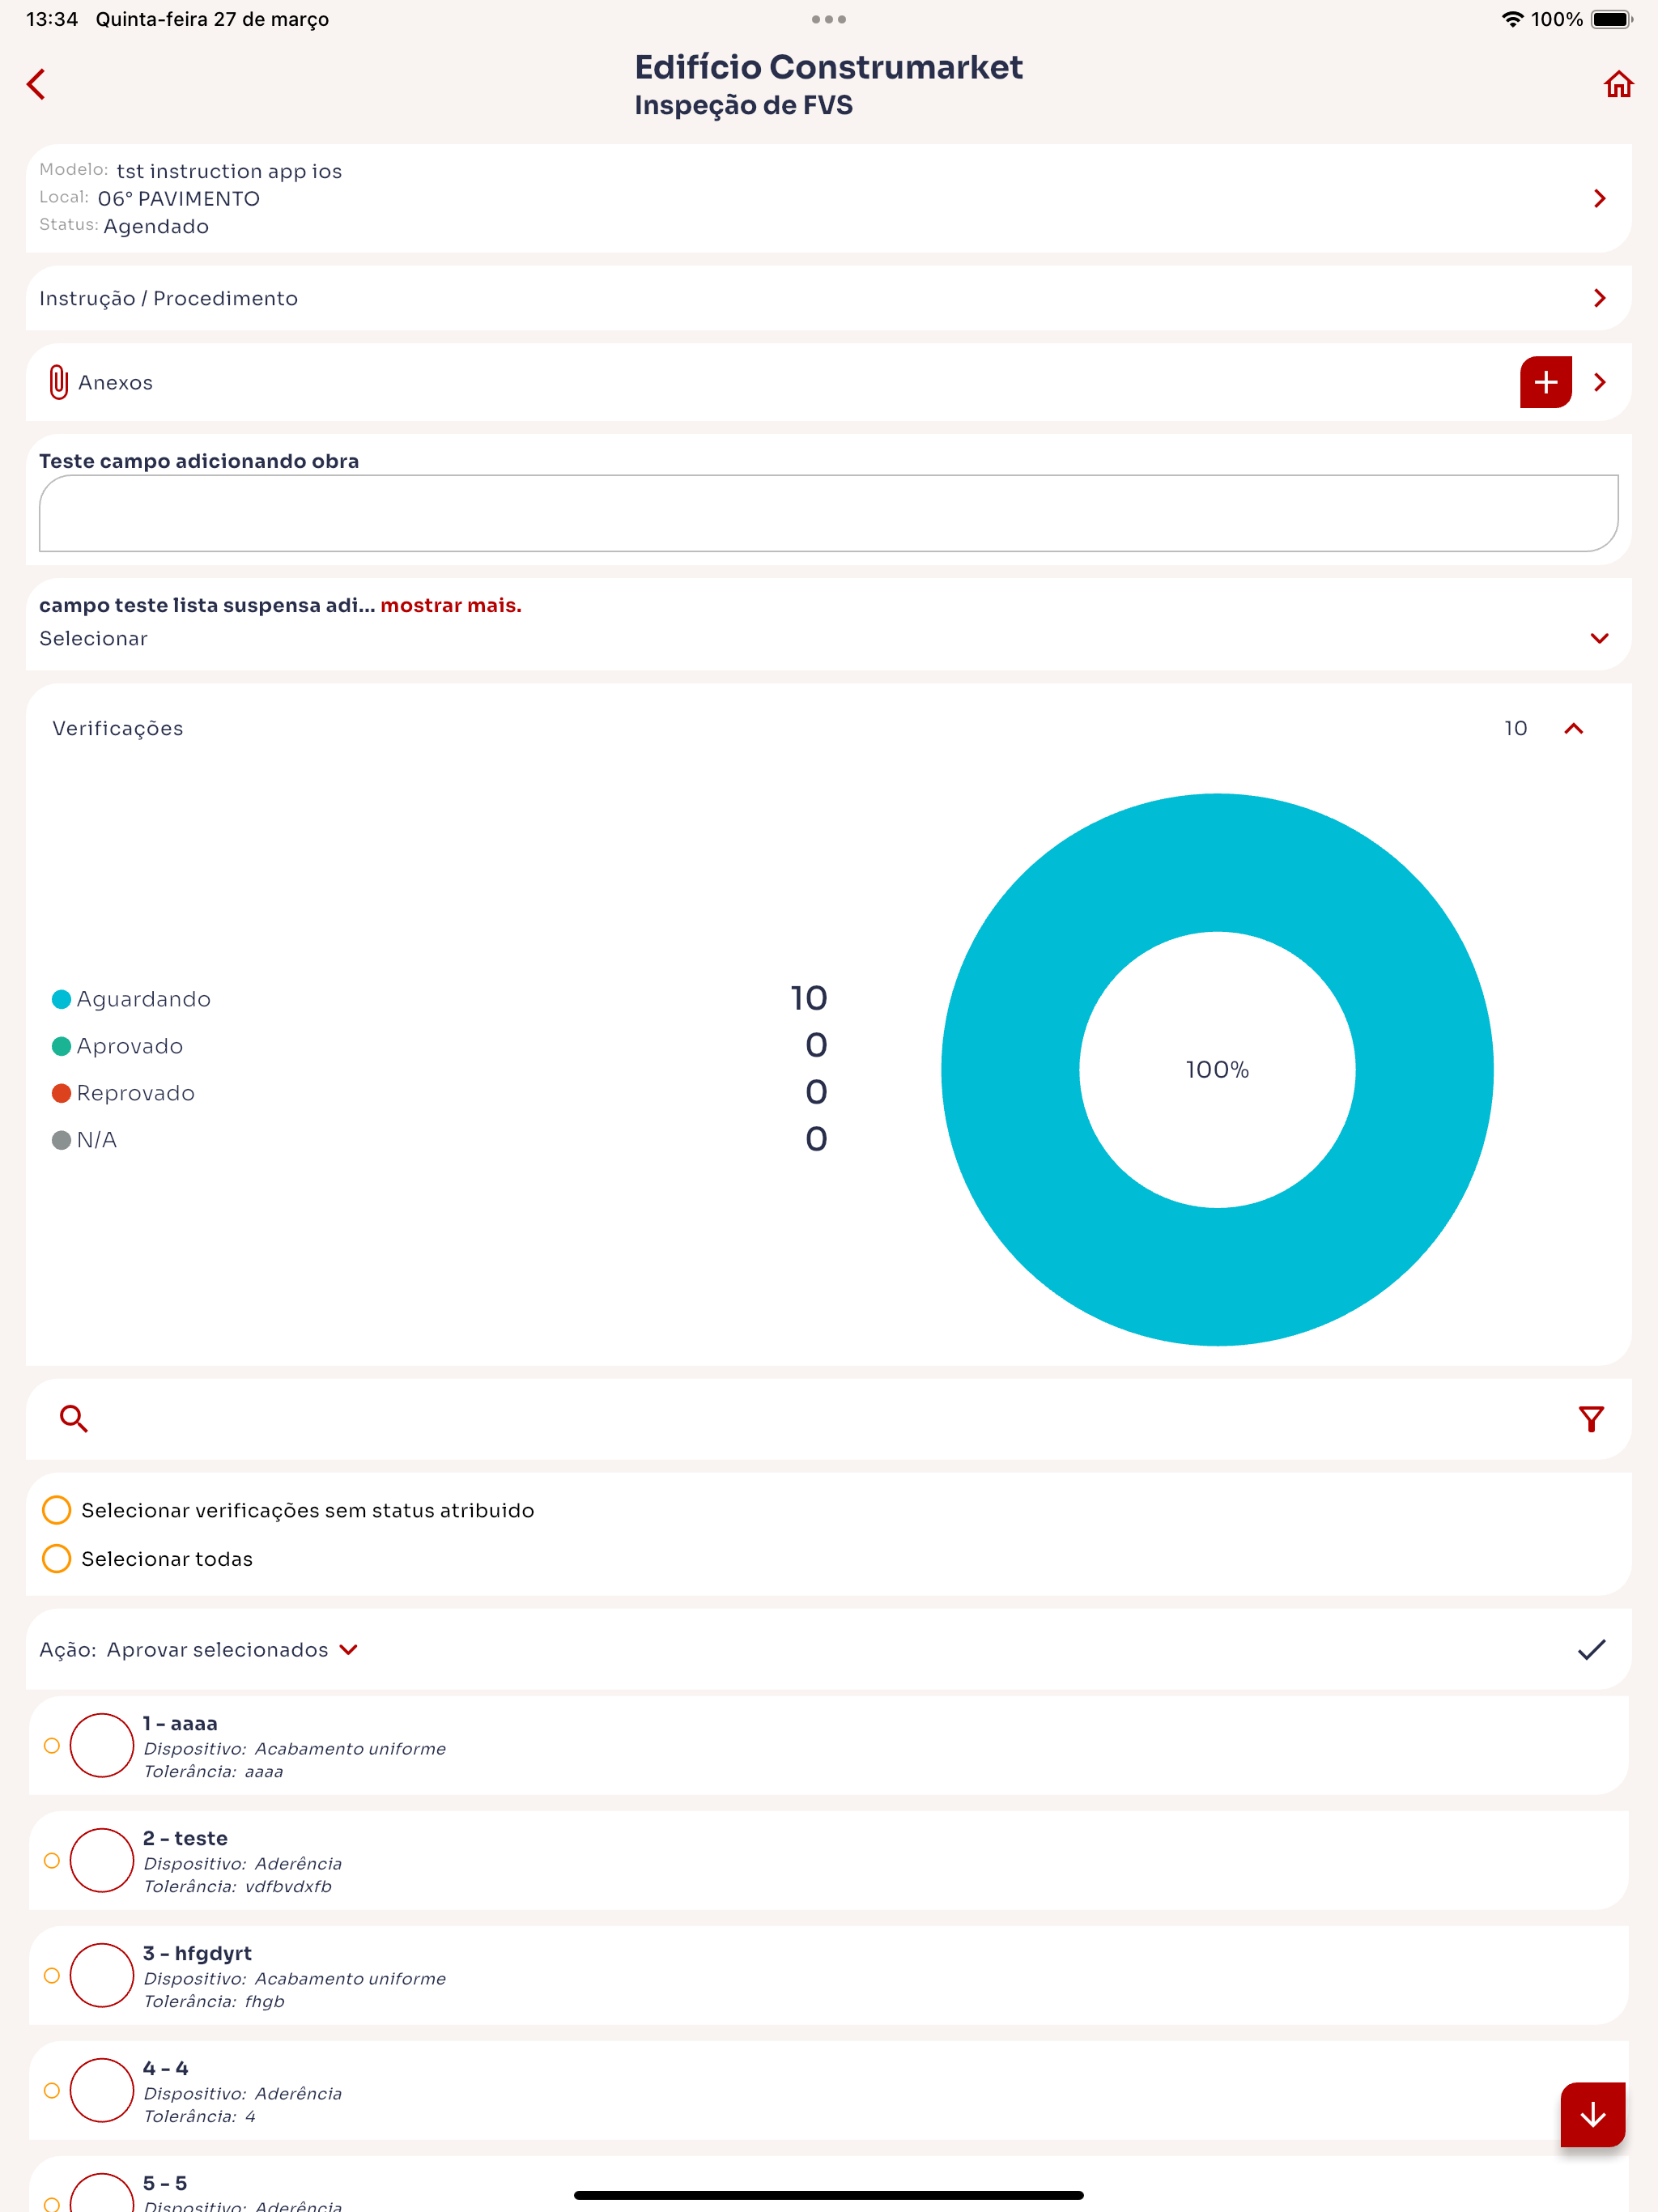The width and height of the screenshot is (1658, 2212).
Task: Open verification 3 - hfgdyrt title
Action: pos(197,1953)
